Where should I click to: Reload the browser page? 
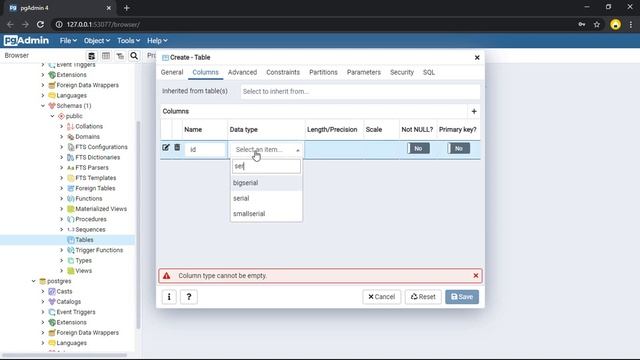[40, 24]
